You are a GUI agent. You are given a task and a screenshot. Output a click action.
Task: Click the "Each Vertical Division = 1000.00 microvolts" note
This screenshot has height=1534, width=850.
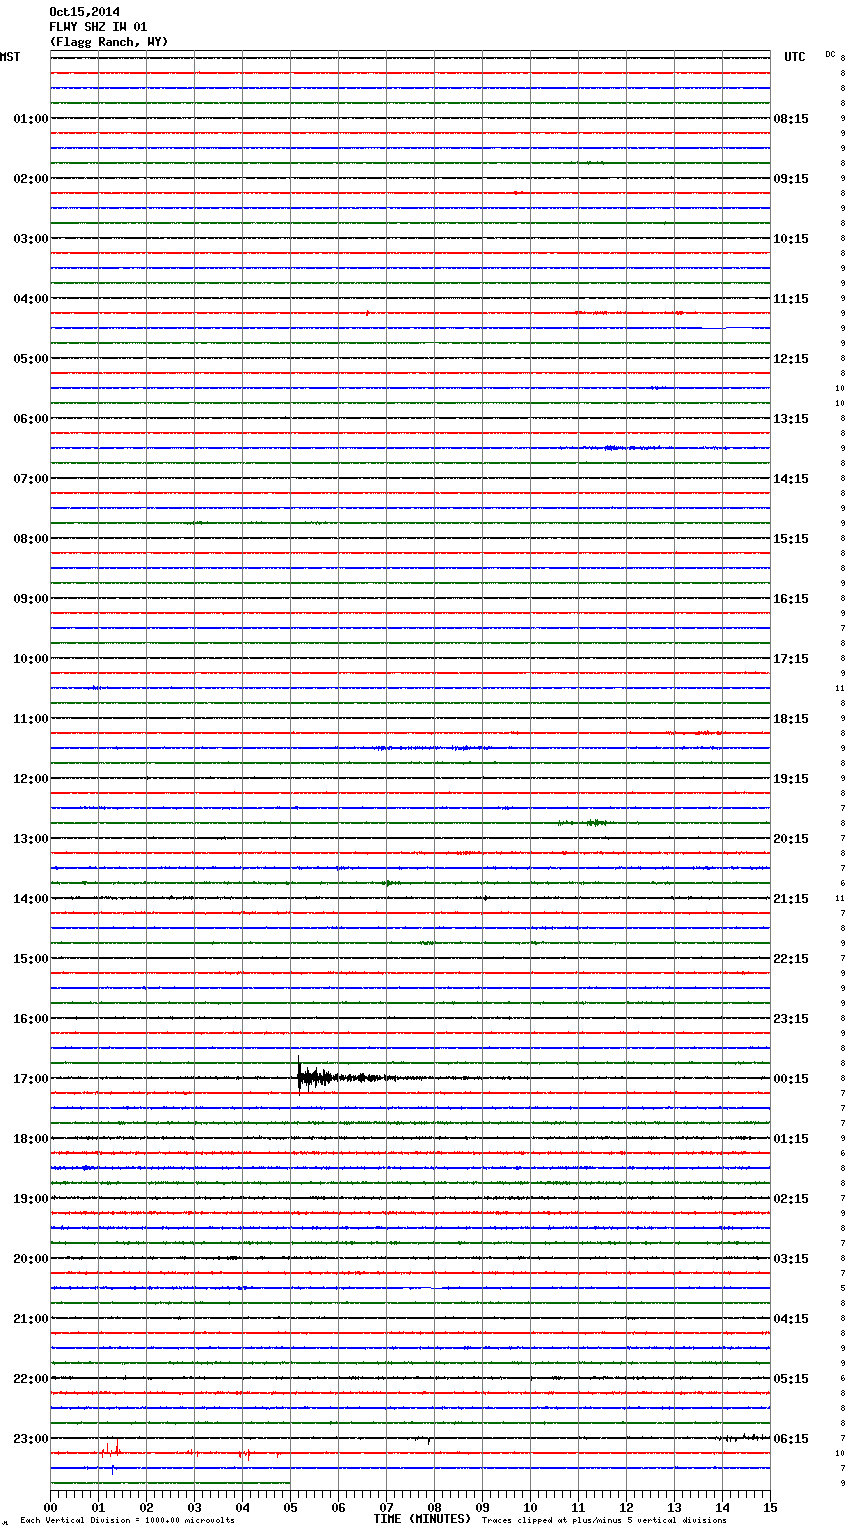tap(127, 1521)
